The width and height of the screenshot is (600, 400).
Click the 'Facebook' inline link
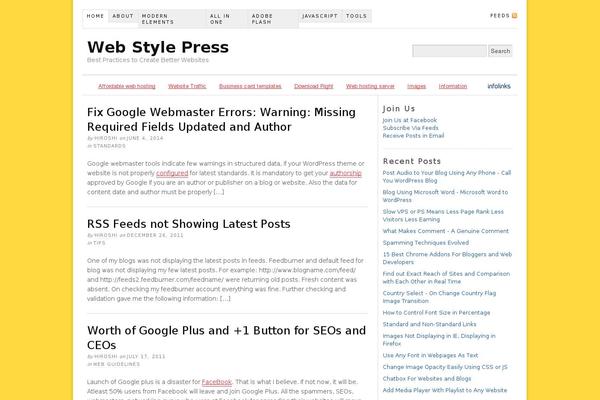217,382
